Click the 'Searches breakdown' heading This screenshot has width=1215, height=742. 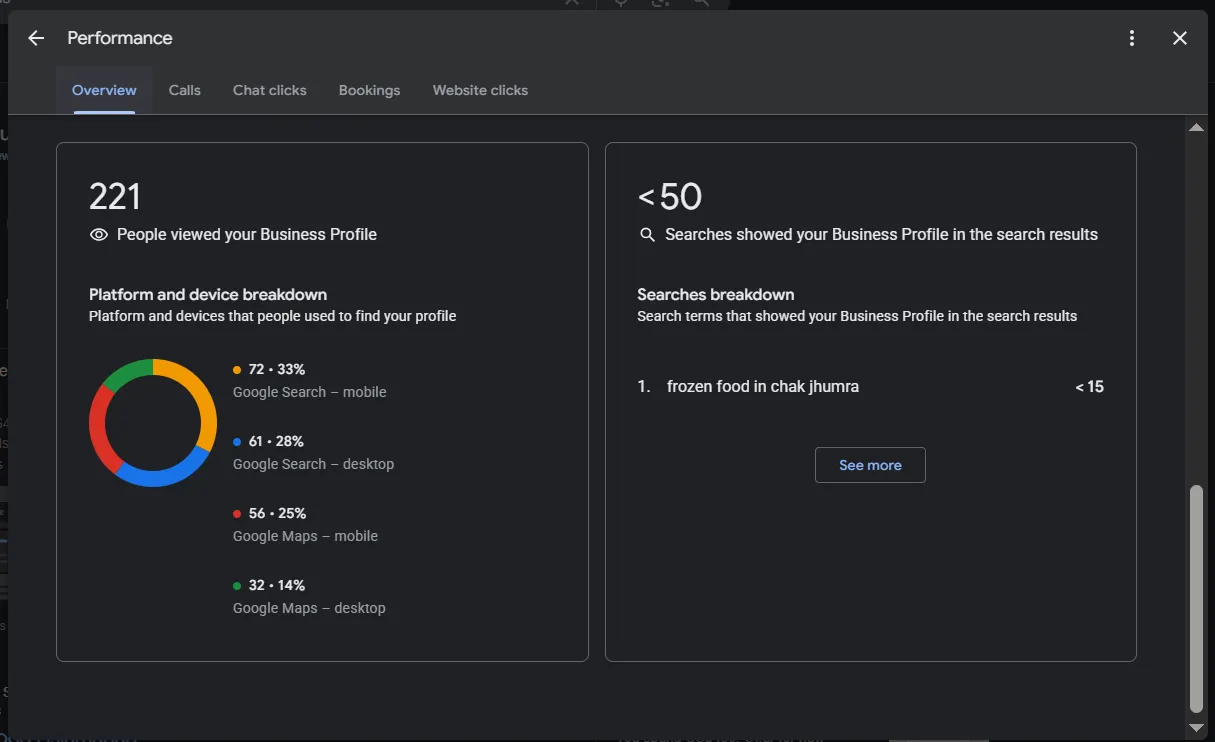pos(716,295)
